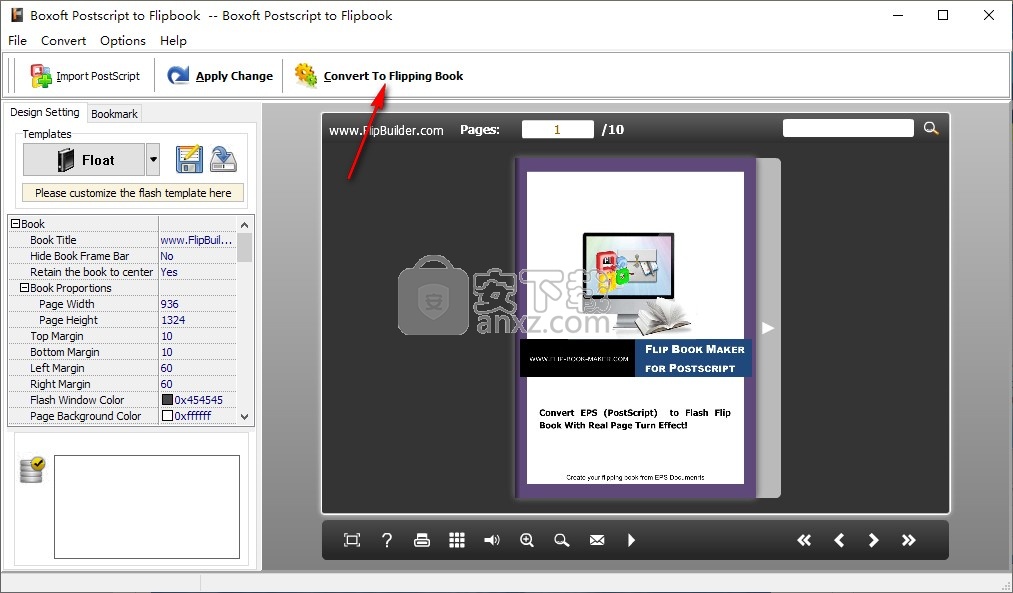
Task: Click the search magnifier in flipbook top bar
Action: [x=931, y=129]
